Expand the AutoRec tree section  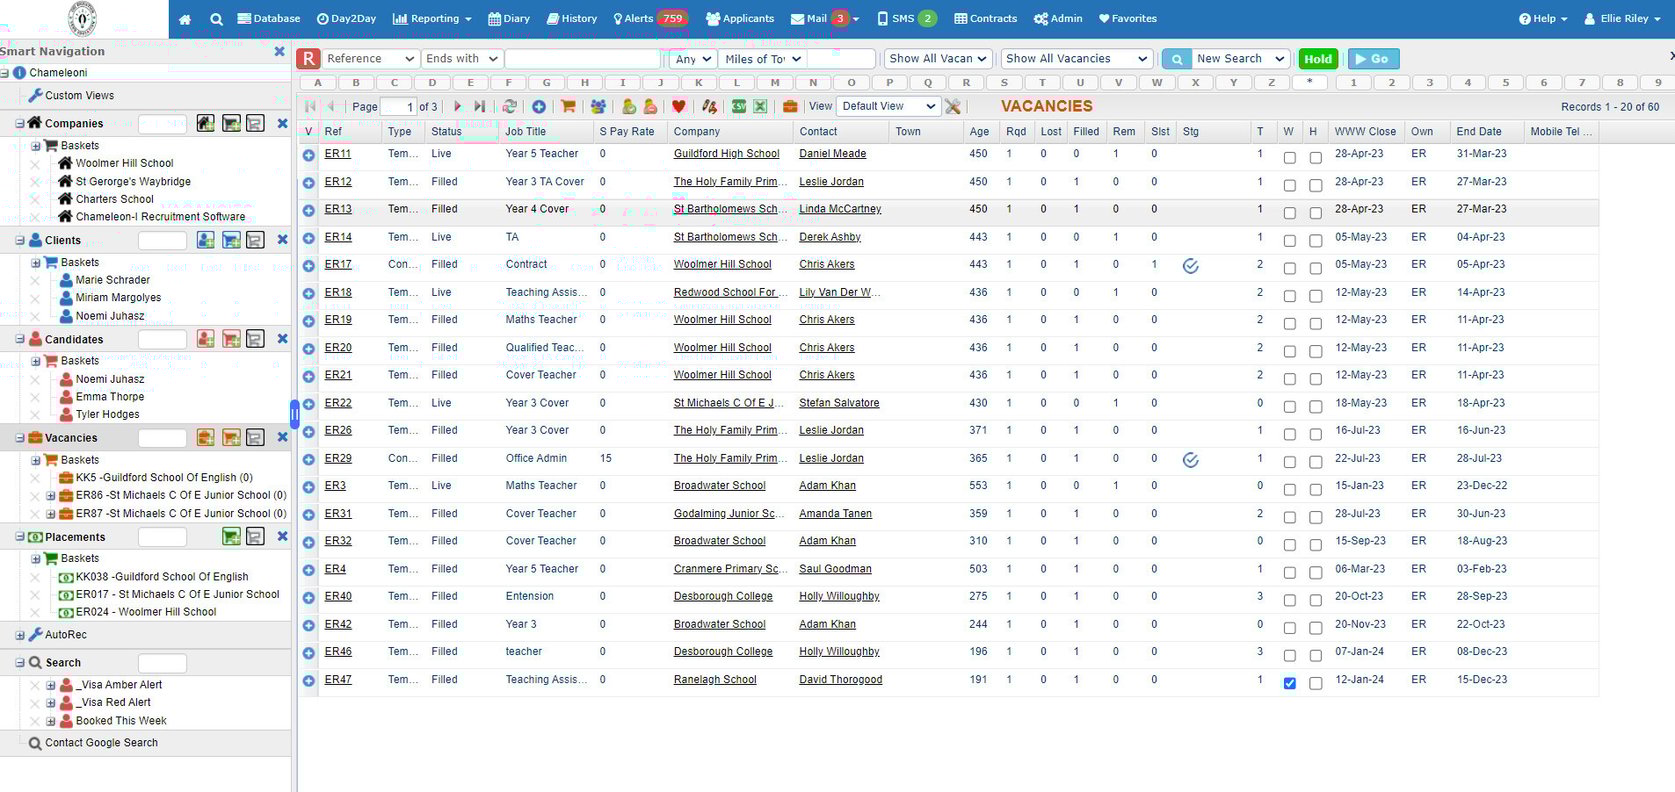[x=20, y=635]
